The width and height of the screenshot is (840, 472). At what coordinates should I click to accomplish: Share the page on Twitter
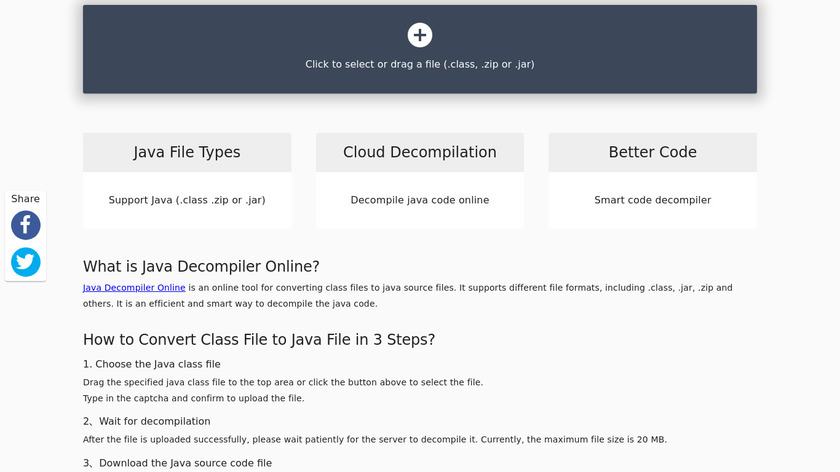coord(26,262)
